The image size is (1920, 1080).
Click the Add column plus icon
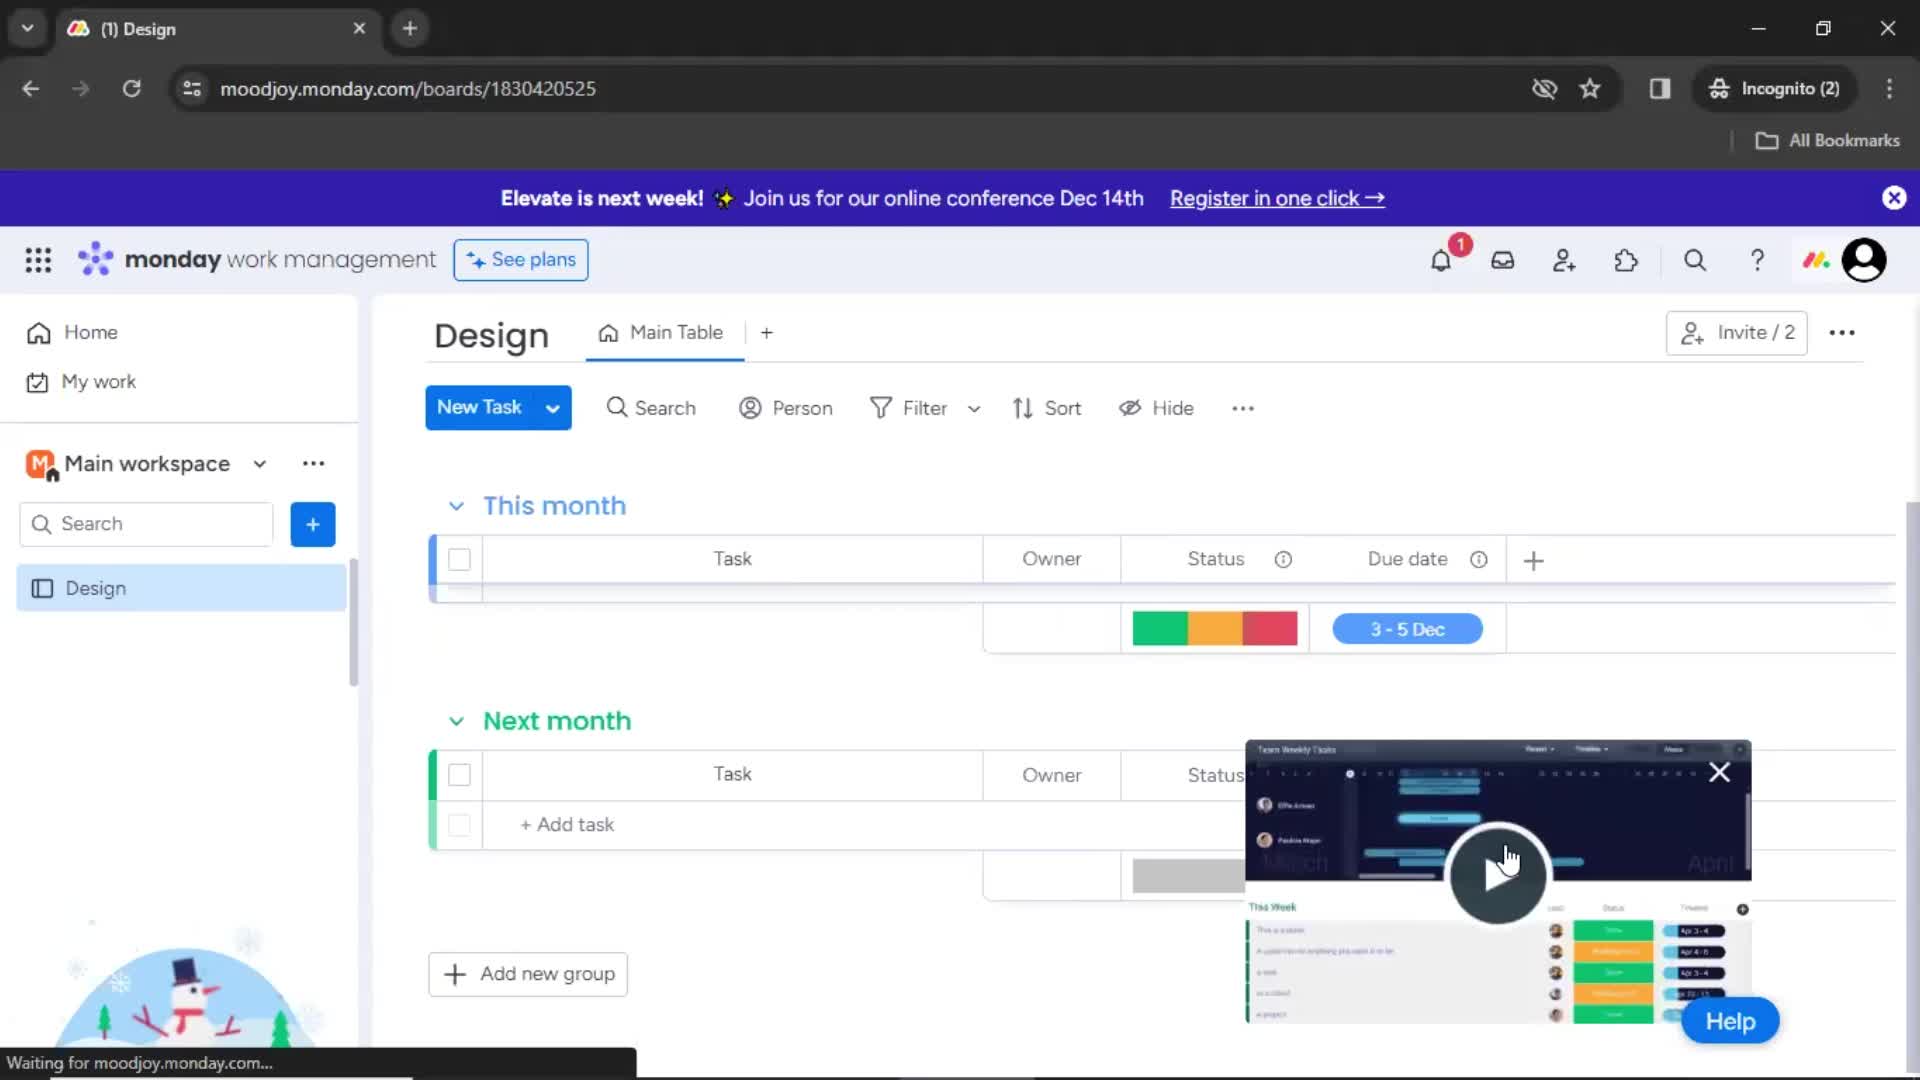[x=1532, y=559]
